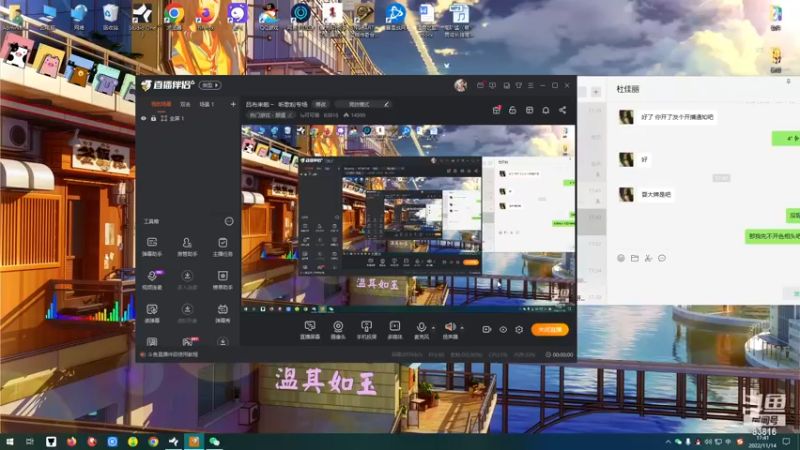Click the skin shirt icon in title bar
The width and height of the screenshot is (800, 450).
518,85
